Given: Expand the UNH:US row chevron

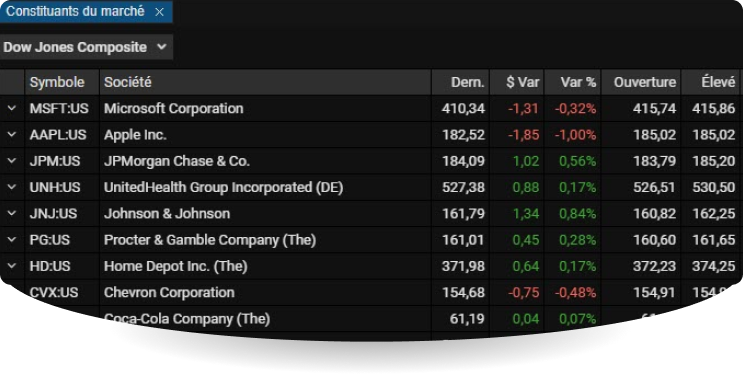Looking at the screenshot, I should pos(12,187).
